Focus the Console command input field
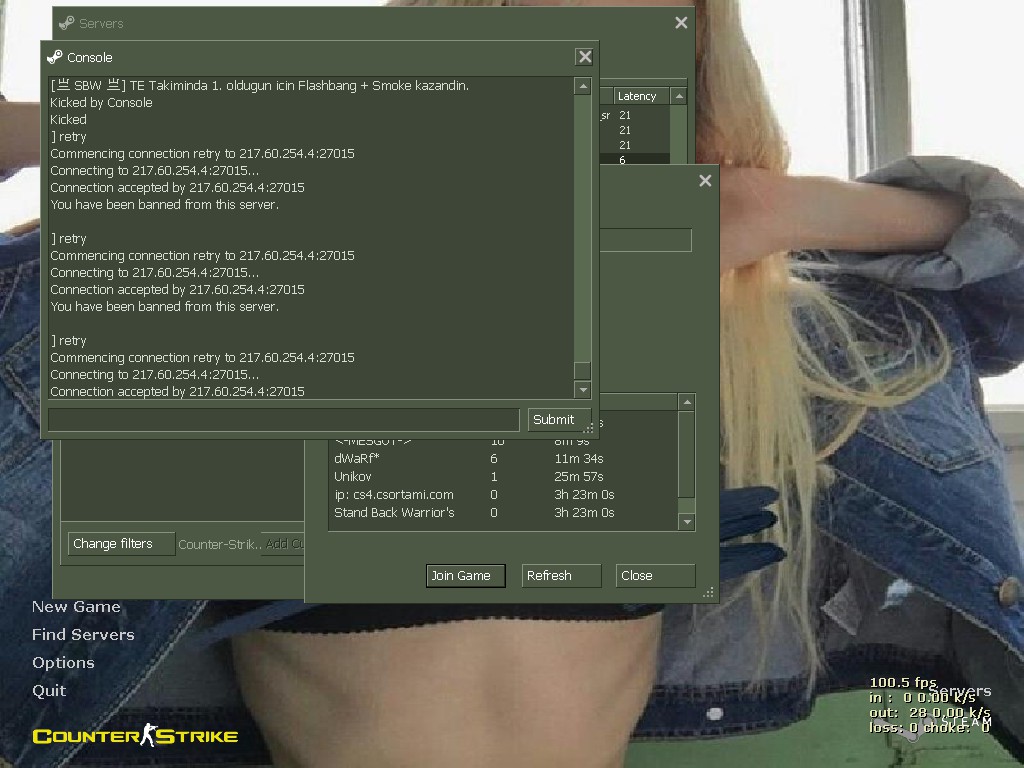Screen dimensions: 1024x768 (x=283, y=419)
